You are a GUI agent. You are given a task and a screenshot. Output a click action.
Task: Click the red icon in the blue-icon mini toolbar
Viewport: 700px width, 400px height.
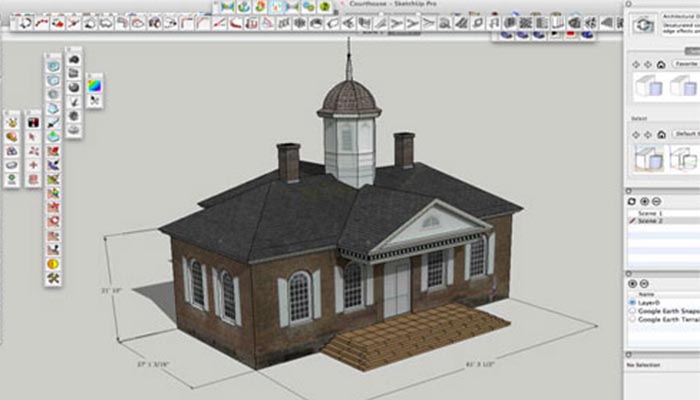pos(571,35)
